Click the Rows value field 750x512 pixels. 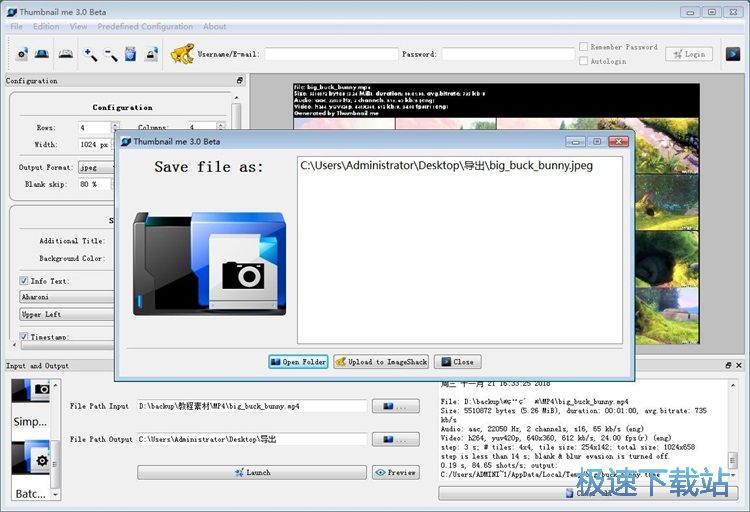point(94,127)
